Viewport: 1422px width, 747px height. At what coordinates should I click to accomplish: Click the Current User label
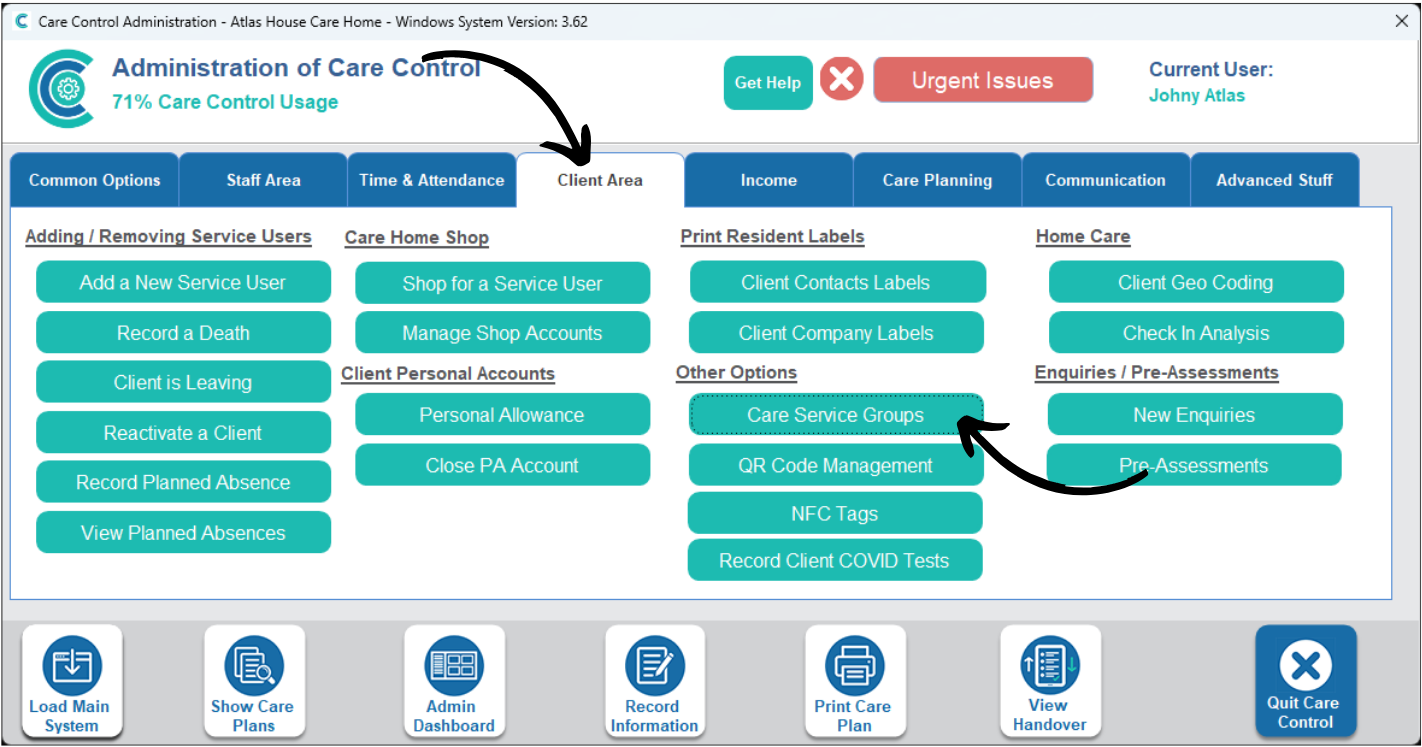[x=1211, y=70]
